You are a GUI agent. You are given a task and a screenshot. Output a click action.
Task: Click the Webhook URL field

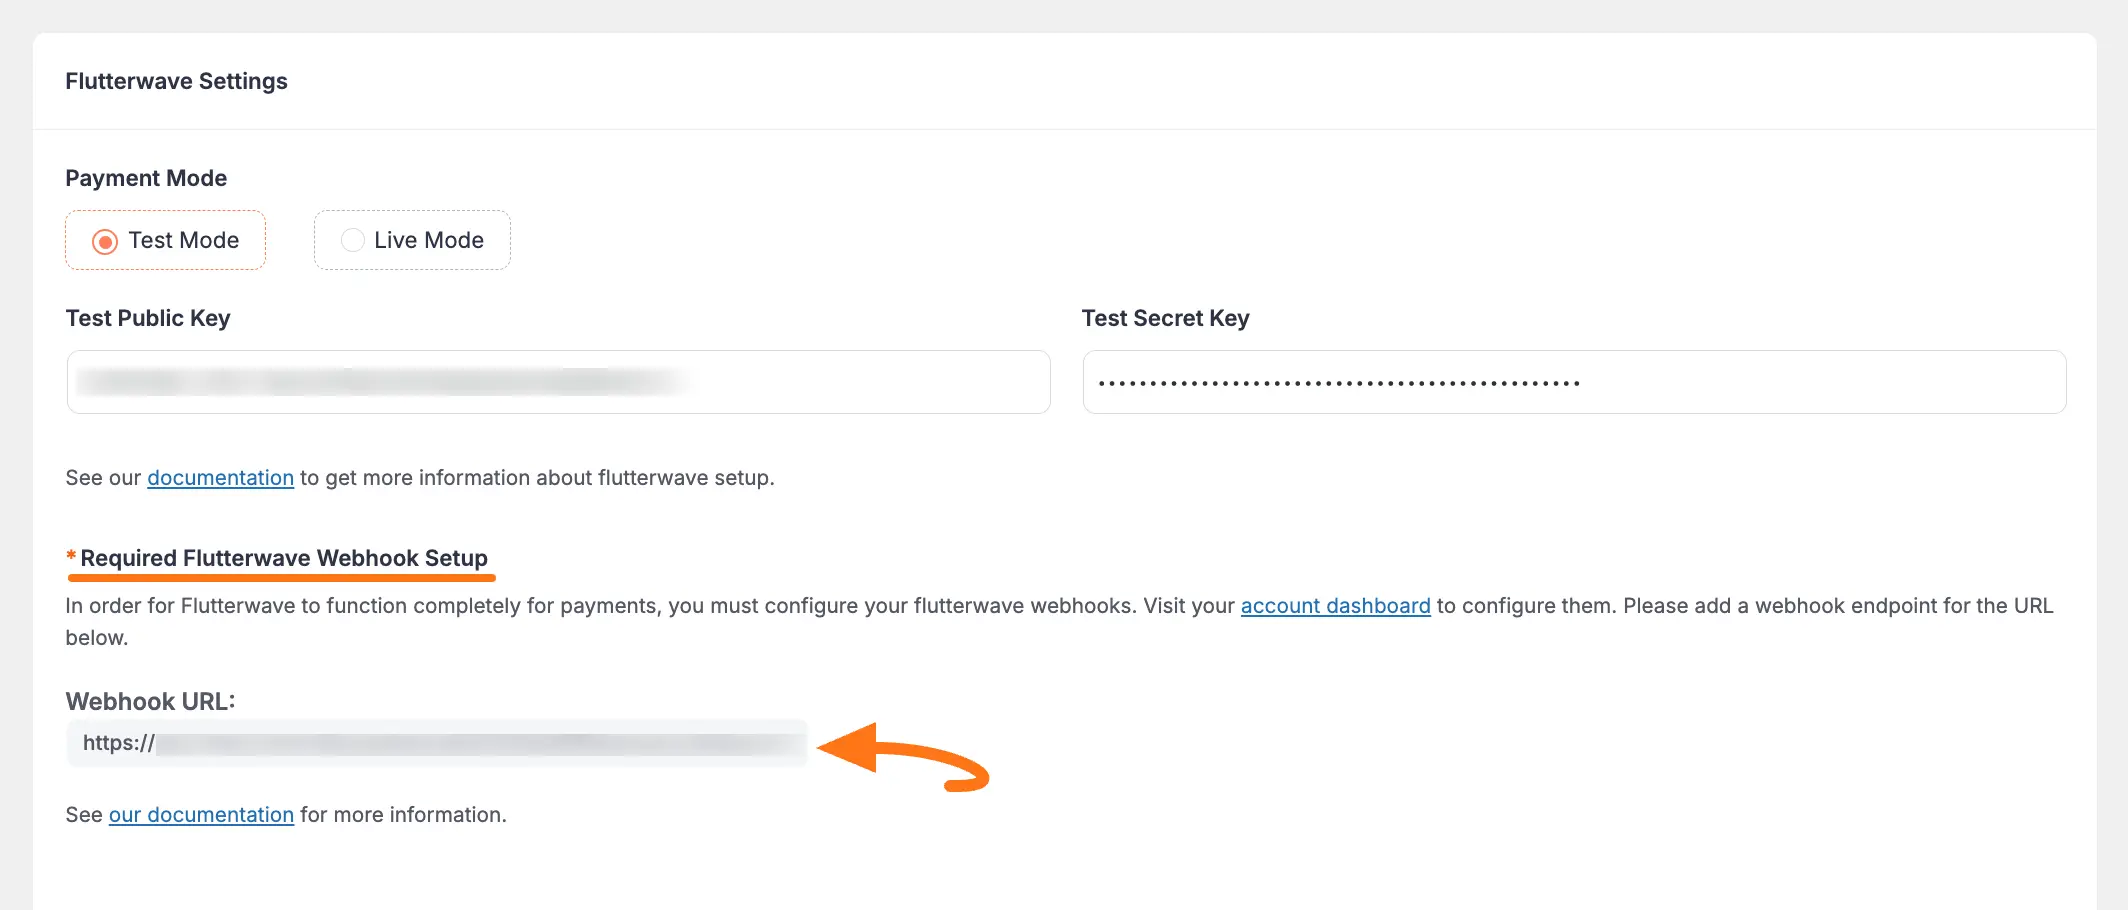[x=436, y=743]
